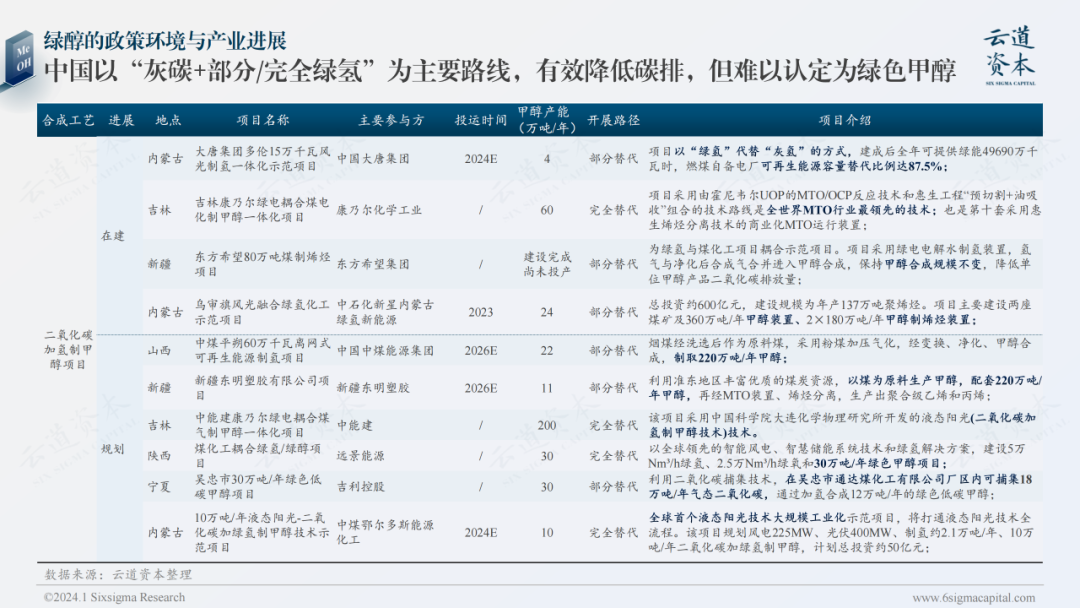Select the capacity value 60
The height and width of the screenshot is (608, 1080).
click(547, 210)
